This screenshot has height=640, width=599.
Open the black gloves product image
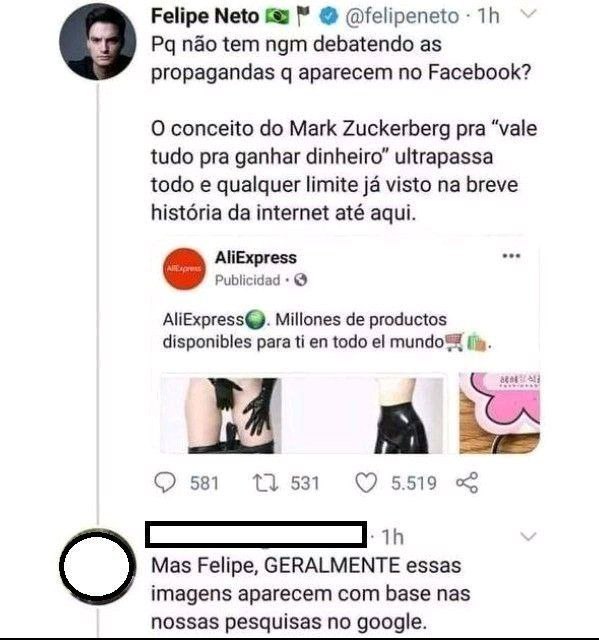[220, 415]
